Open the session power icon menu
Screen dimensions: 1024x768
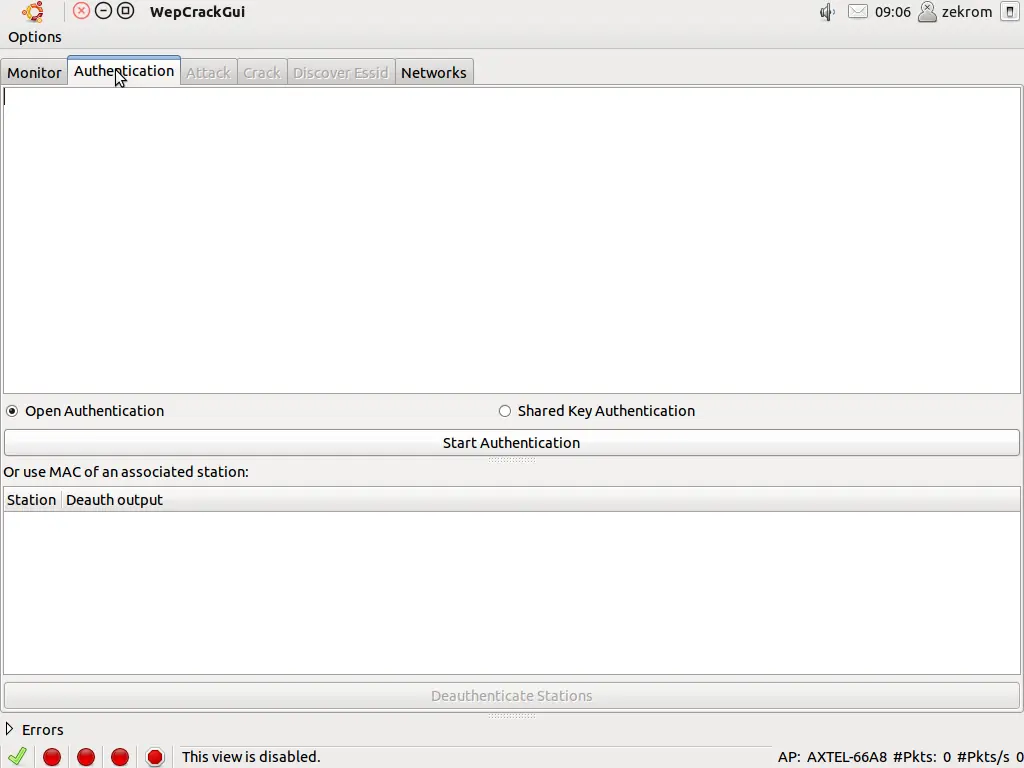[x=1010, y=12]
